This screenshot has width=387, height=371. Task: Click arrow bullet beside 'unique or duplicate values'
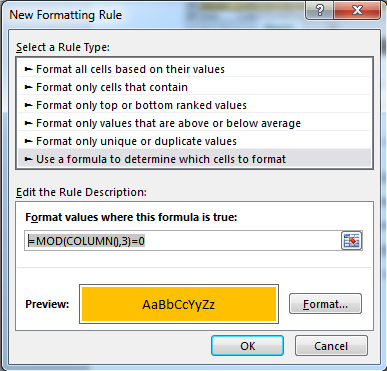click(x=29, y=141)
